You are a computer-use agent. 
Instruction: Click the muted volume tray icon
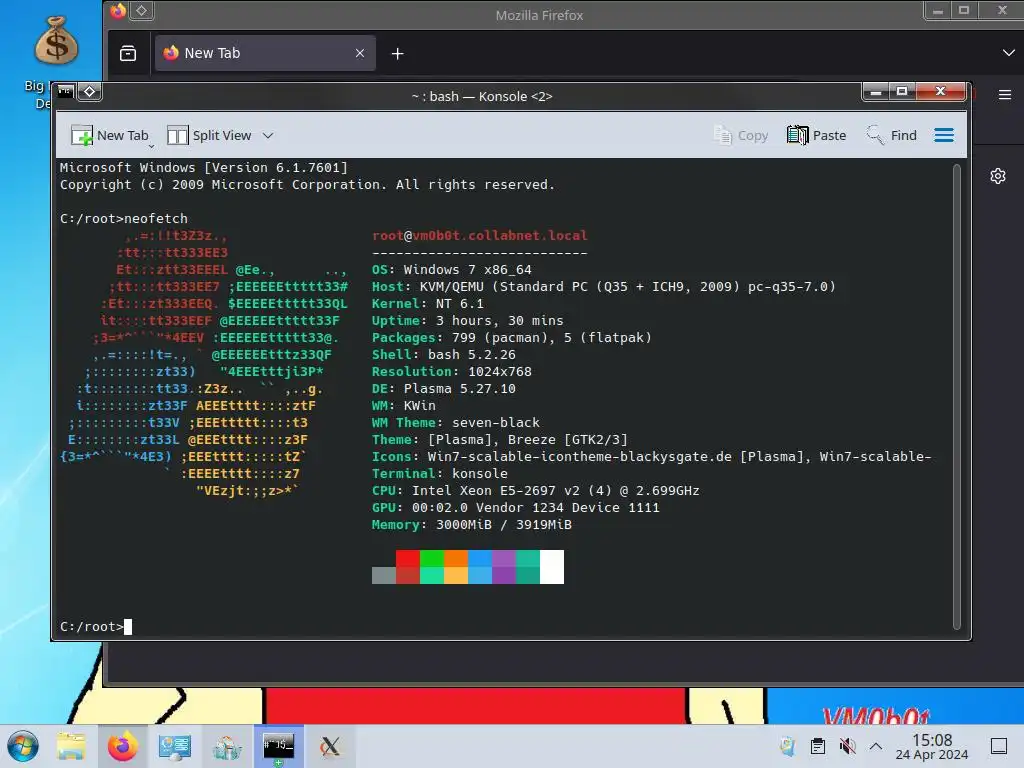(847, 746)
